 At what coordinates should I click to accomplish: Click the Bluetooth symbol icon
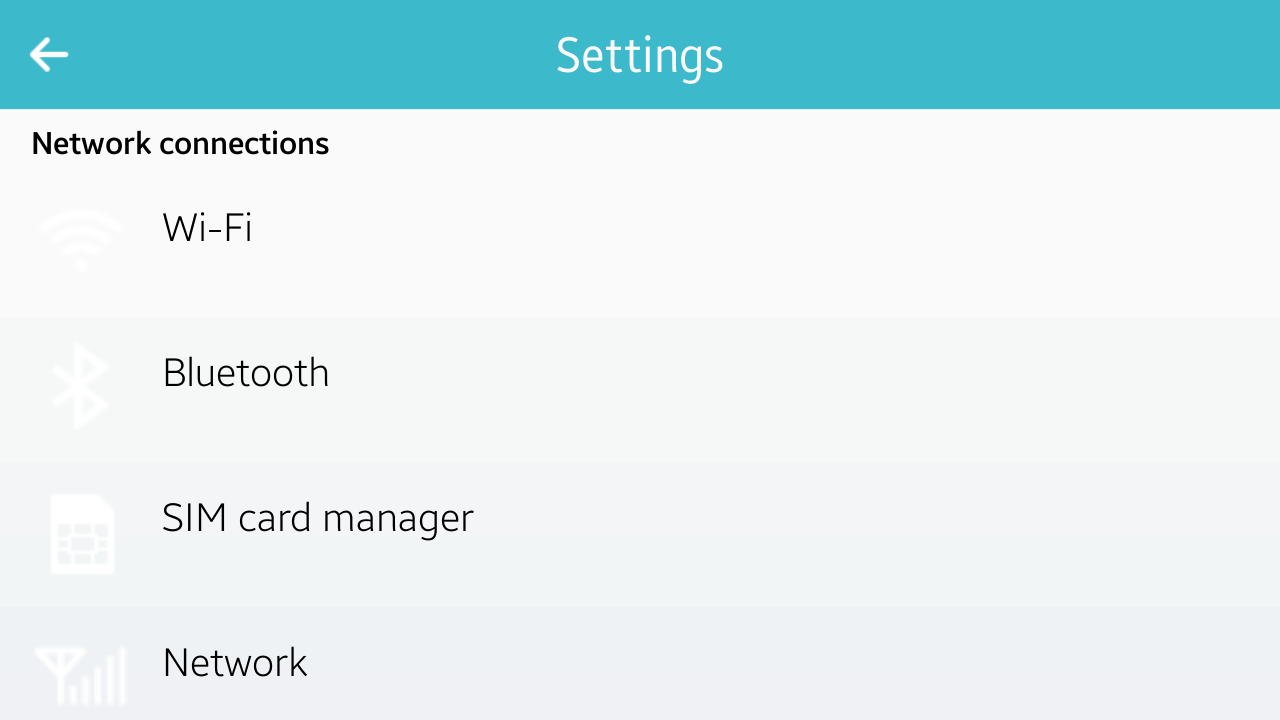[x=81, y=386]
